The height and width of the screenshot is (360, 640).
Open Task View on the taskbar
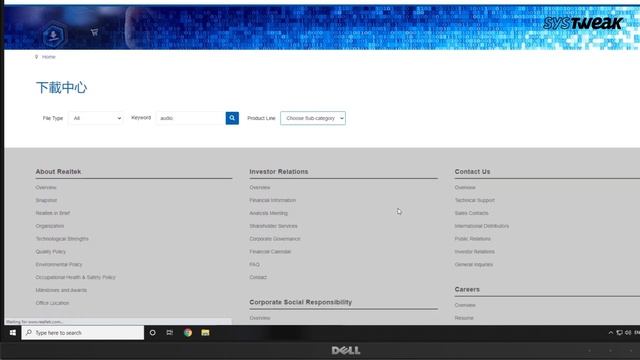[x=170, y=333]
